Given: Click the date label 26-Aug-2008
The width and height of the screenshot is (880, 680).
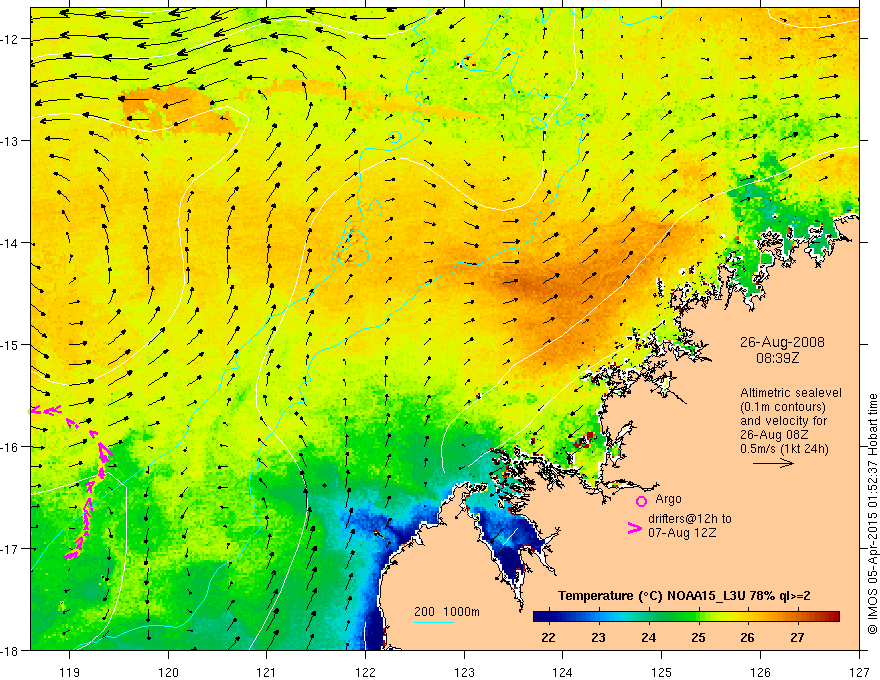Looking at the screenshot, I should tap(782, 342).
